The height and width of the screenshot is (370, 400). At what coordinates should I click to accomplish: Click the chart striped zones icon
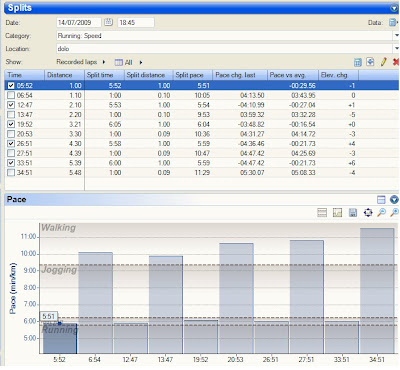click(322, 212)
